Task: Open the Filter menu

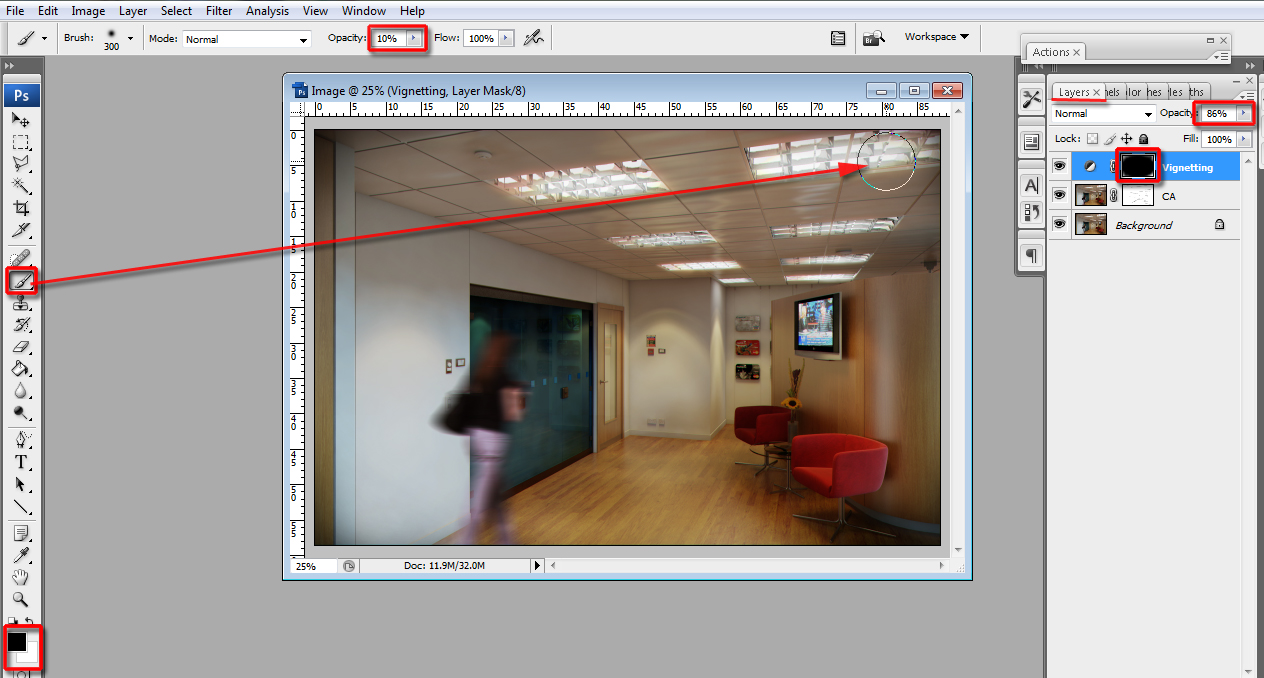Action: [218, 11]
